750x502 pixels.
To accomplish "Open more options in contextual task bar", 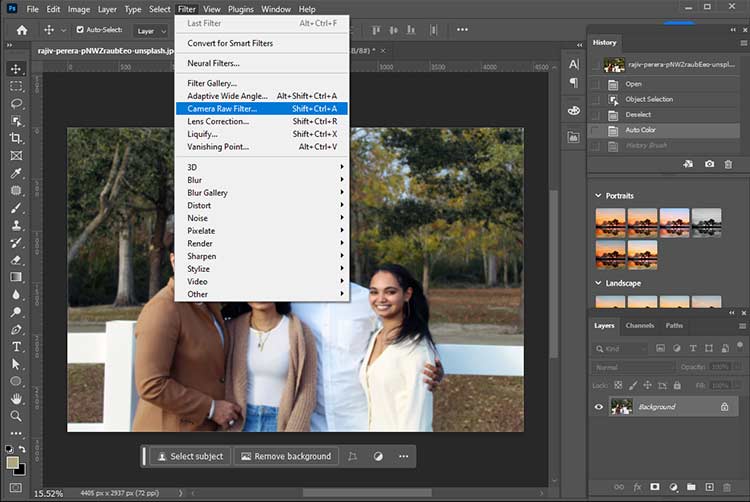I will click(x=404, y=457).
